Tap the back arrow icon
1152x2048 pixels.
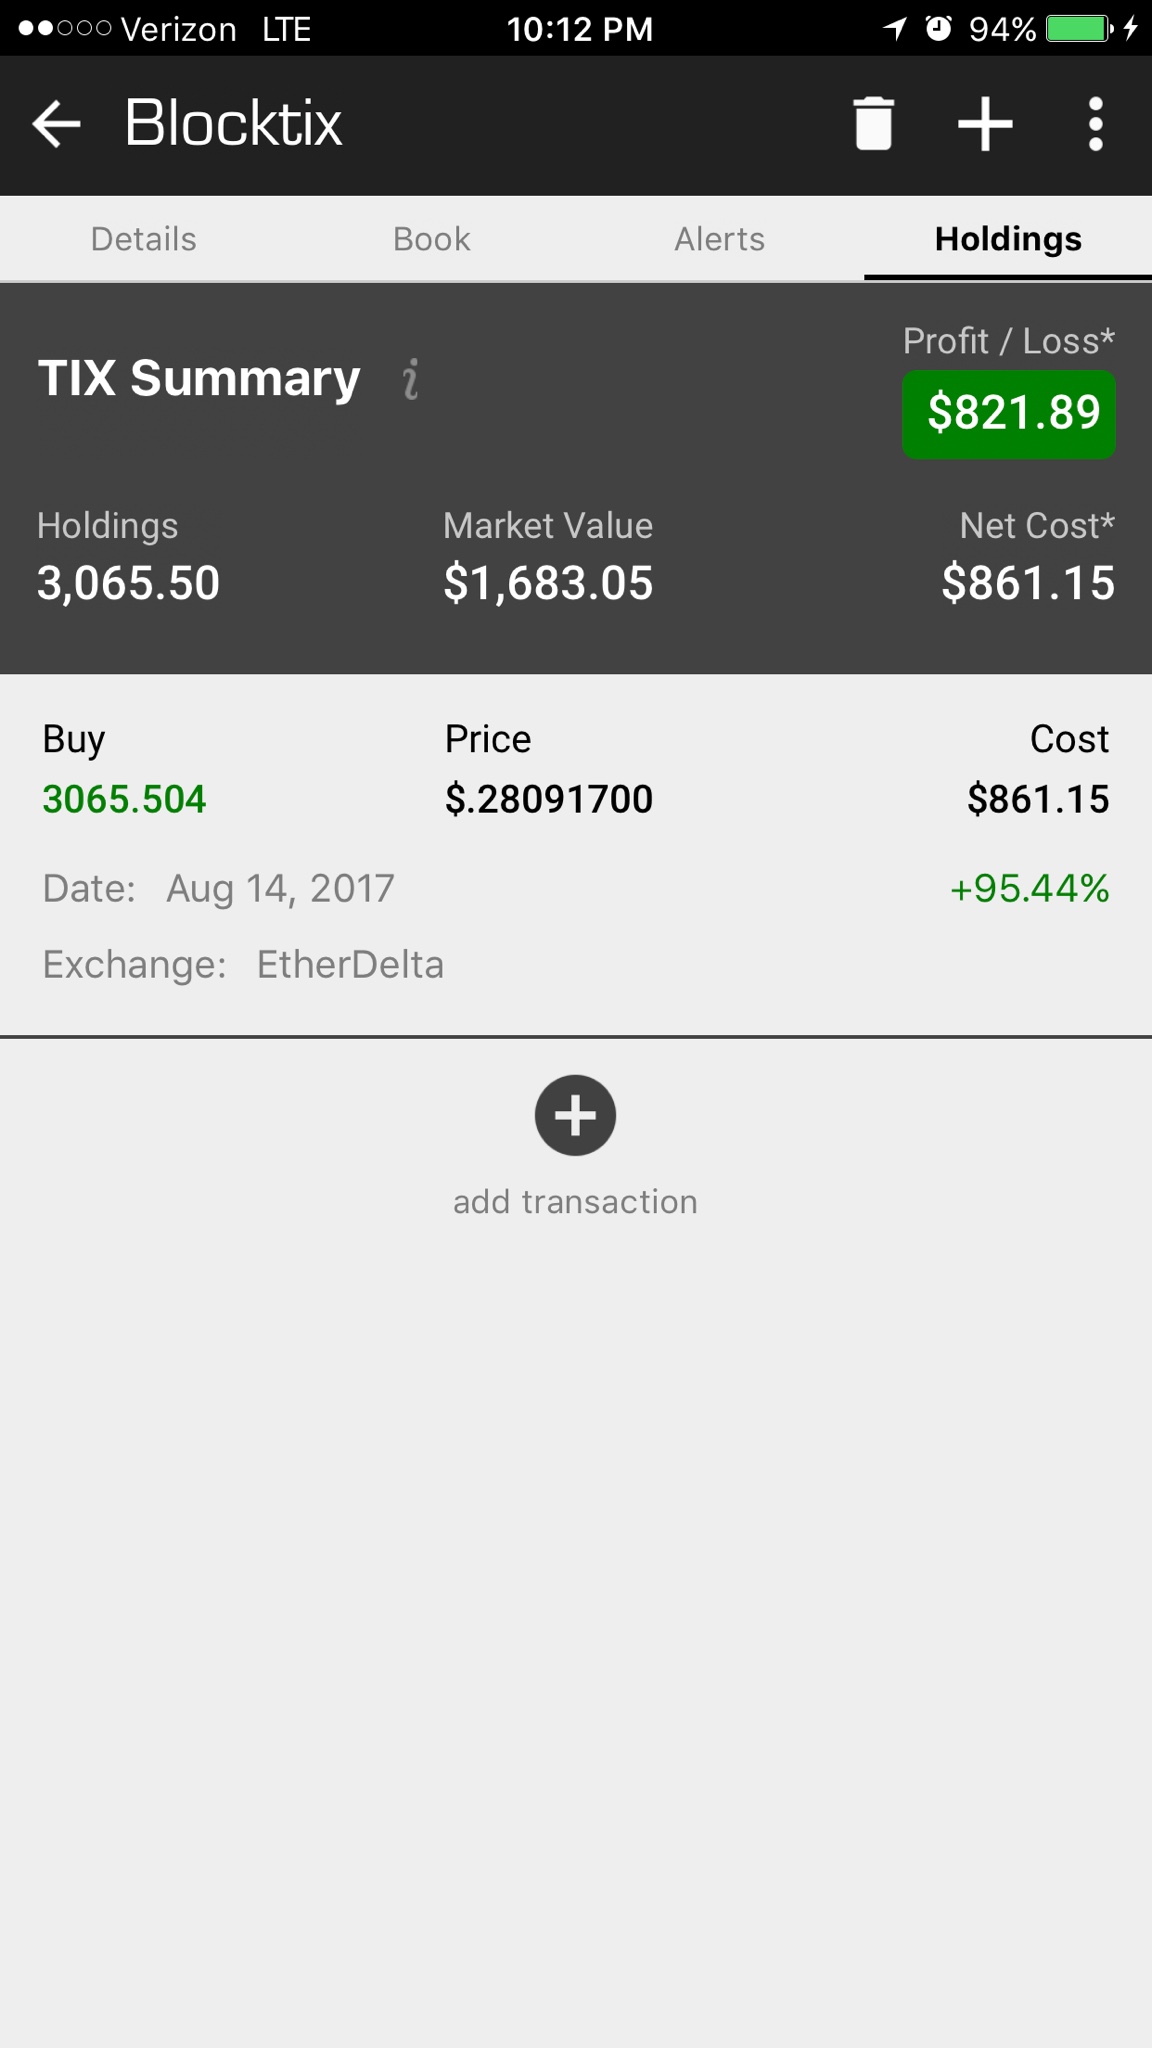pyautogui.click(x=56, y=124)
